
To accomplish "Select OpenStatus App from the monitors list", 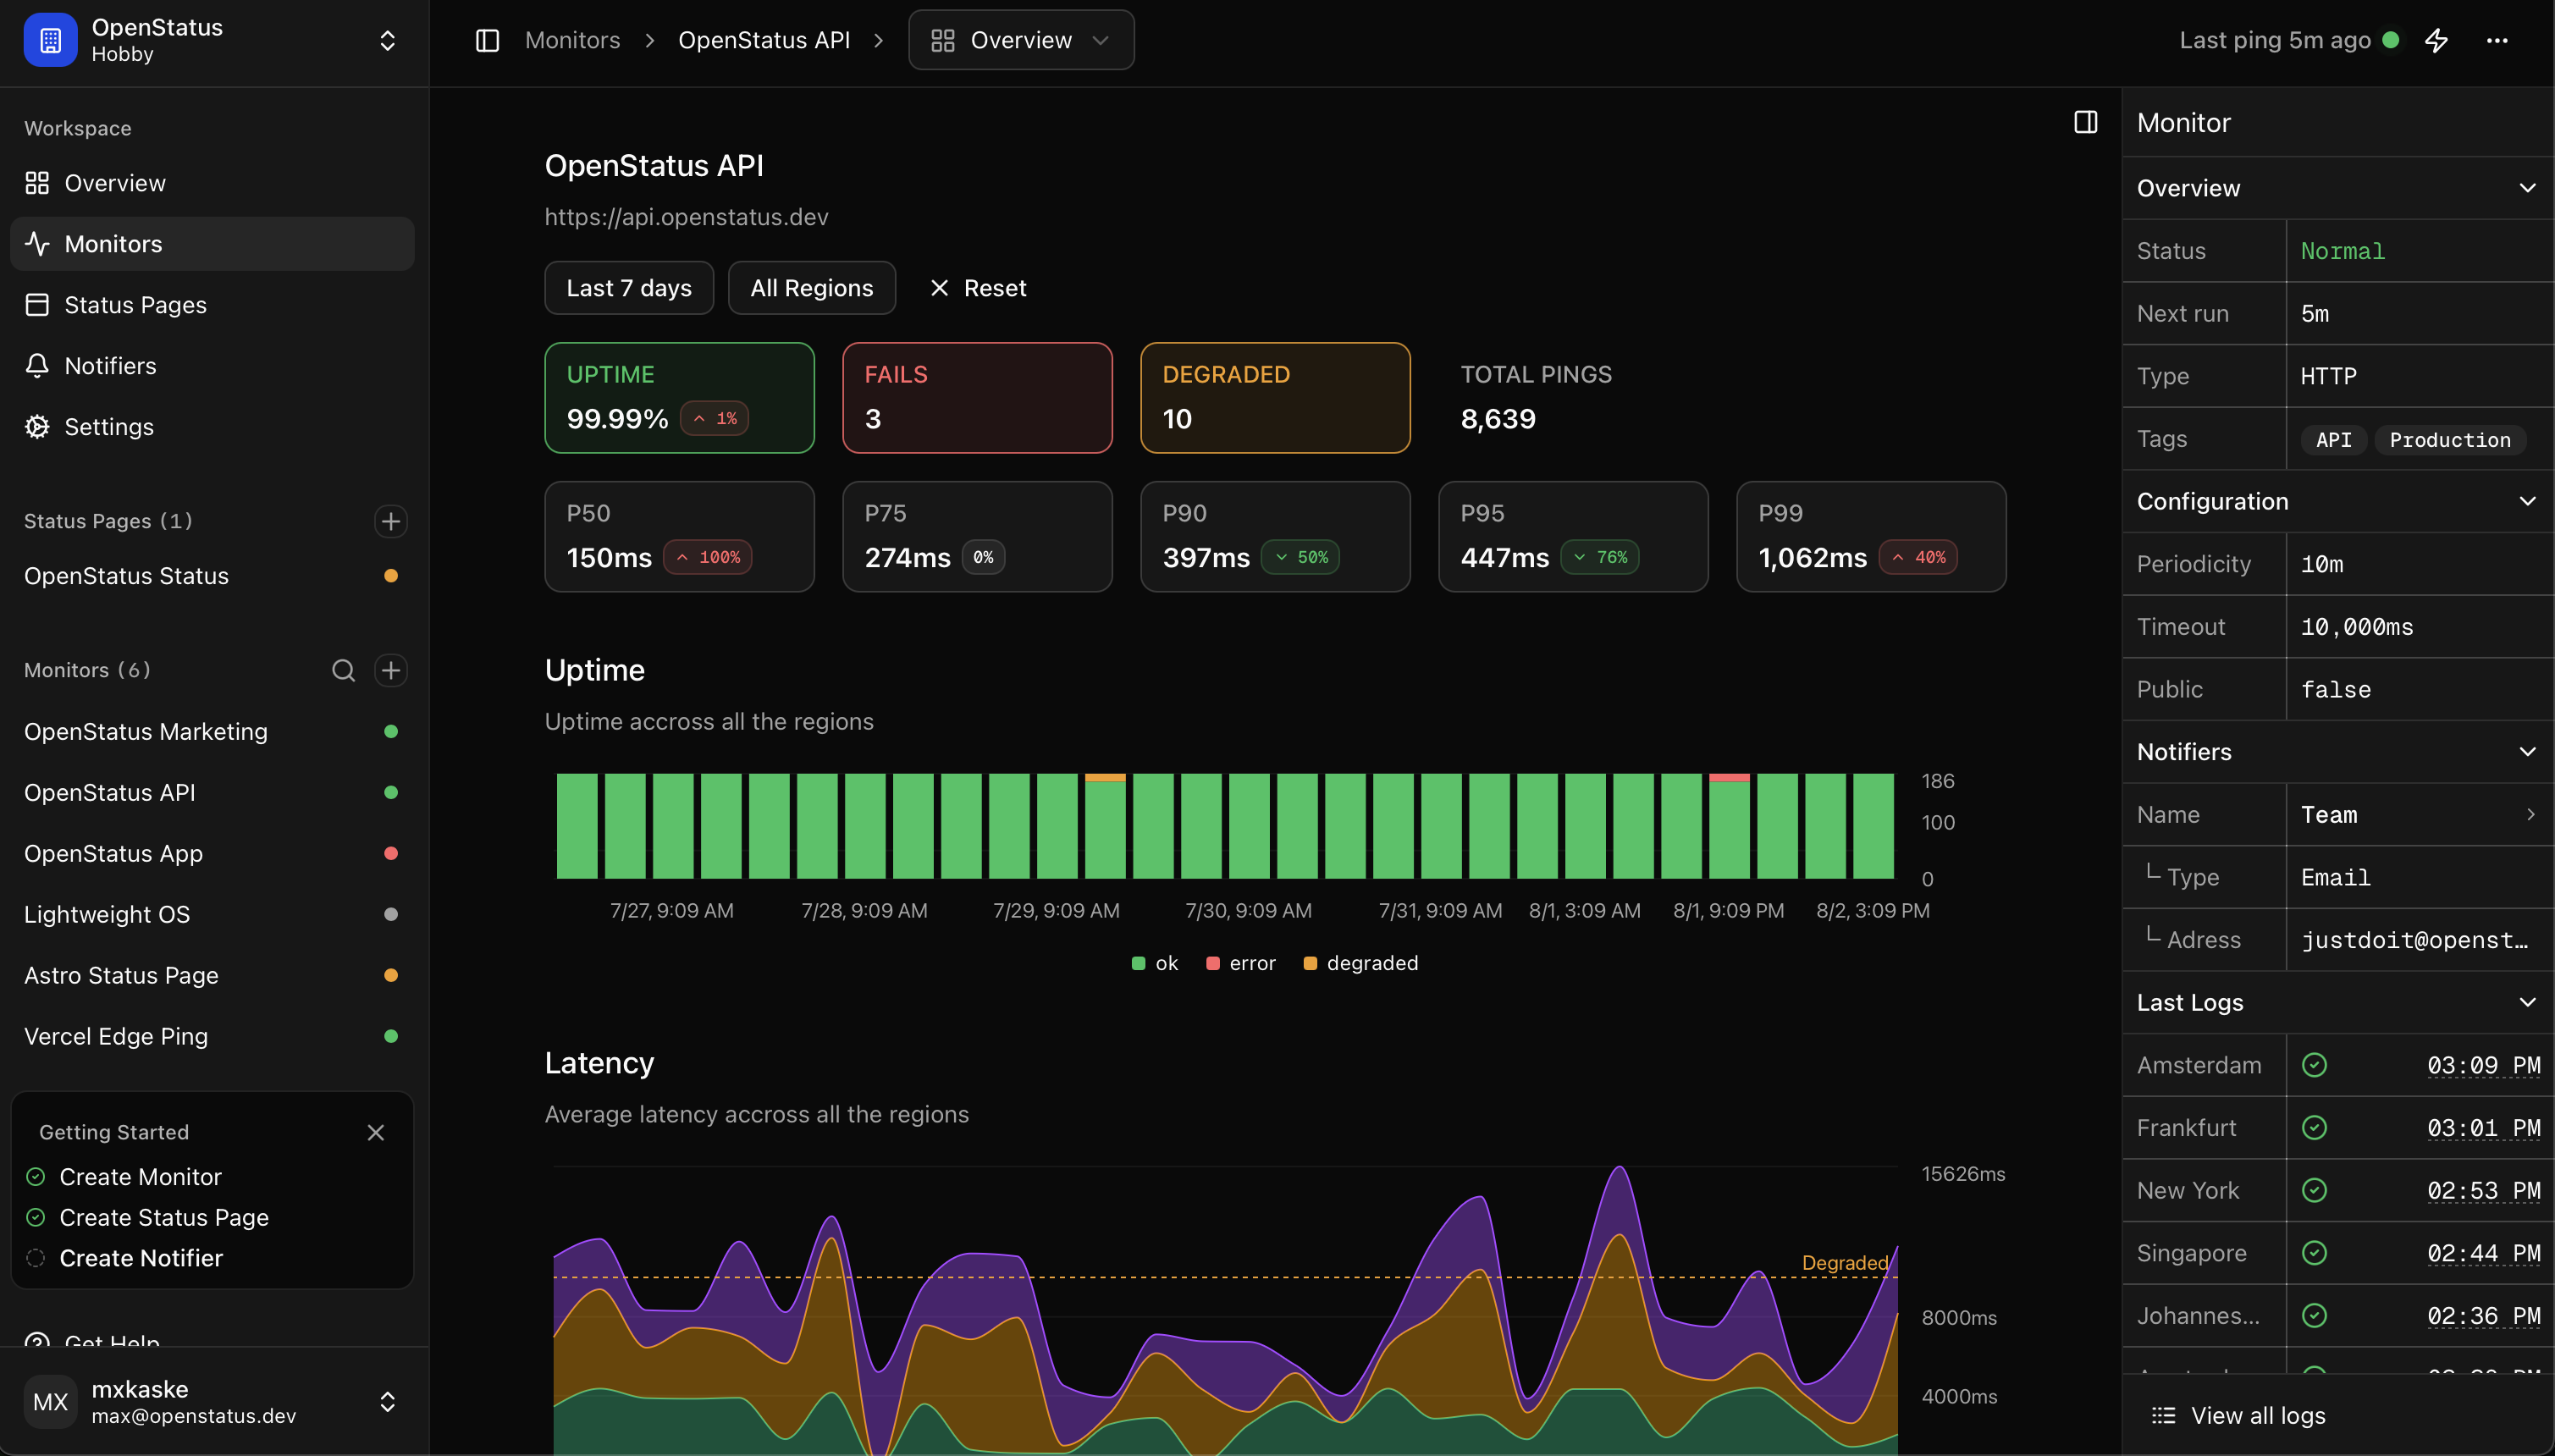I will pos(112,853).
